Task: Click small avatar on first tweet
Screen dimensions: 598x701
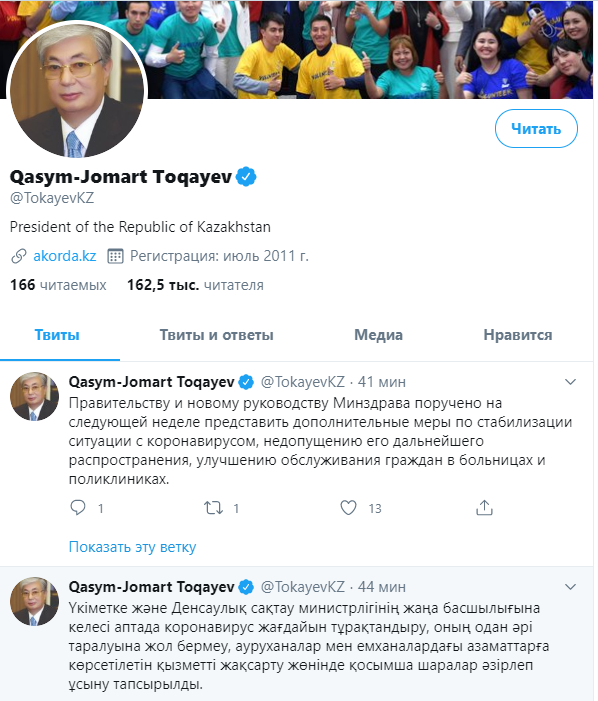Action: click(34, 396)
